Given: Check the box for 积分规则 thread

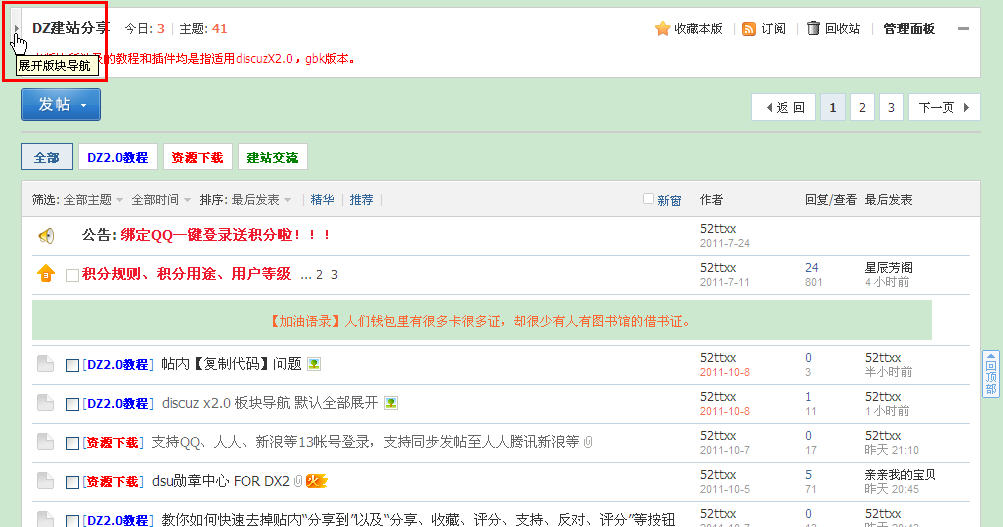Looking at the screenshot, I should click(x=72, y=275).
